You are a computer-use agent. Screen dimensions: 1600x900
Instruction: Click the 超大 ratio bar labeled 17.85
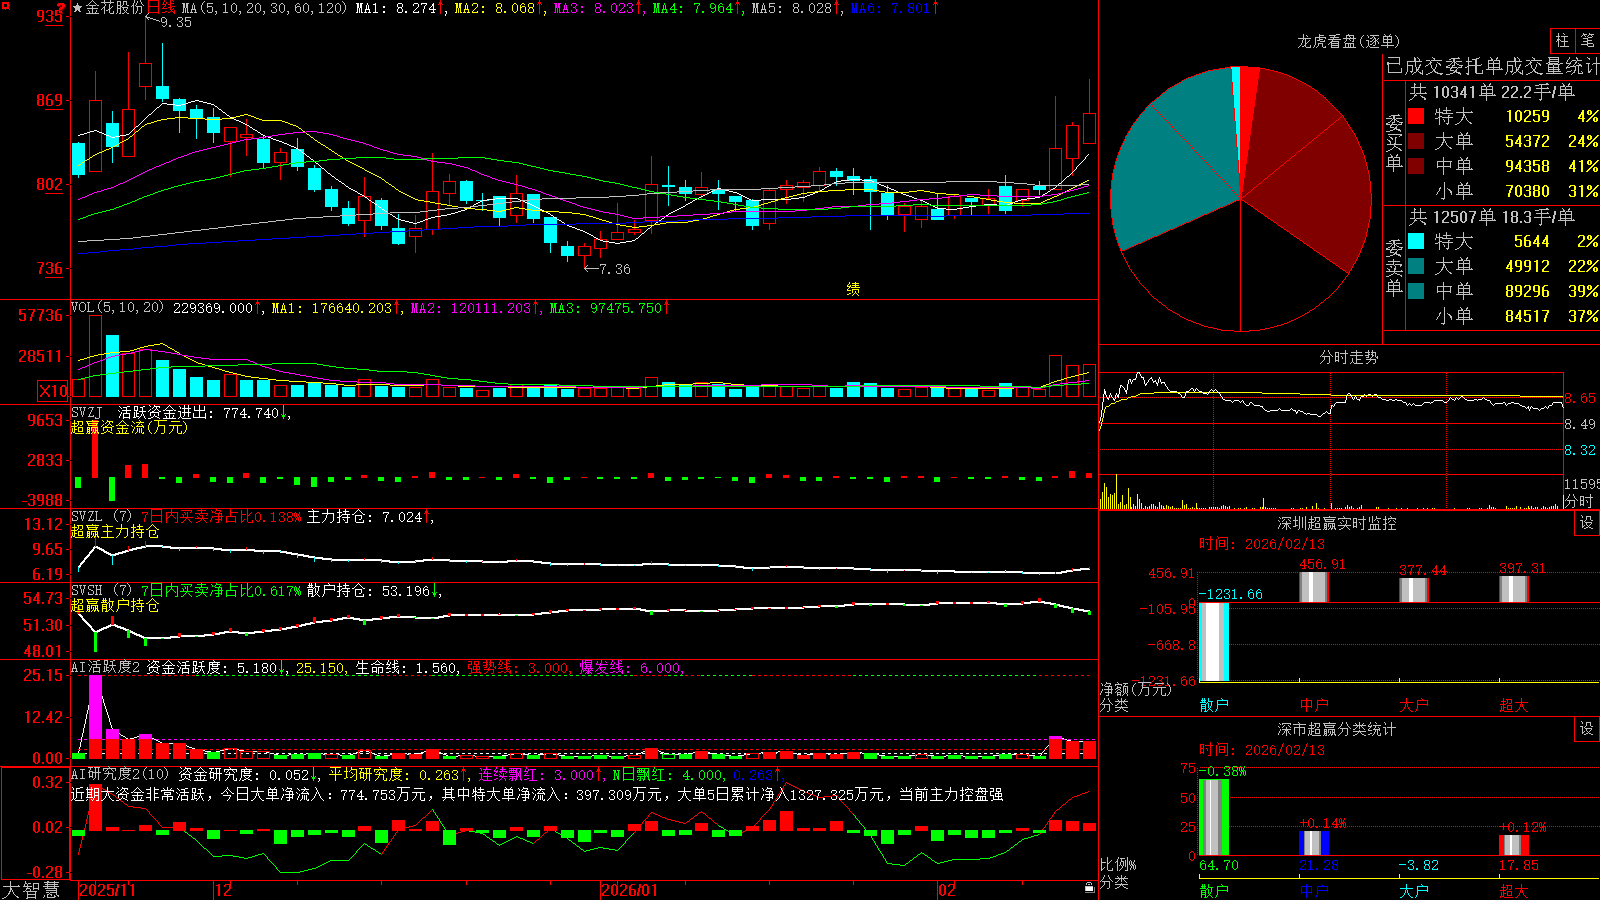[x=1514, y=845]
